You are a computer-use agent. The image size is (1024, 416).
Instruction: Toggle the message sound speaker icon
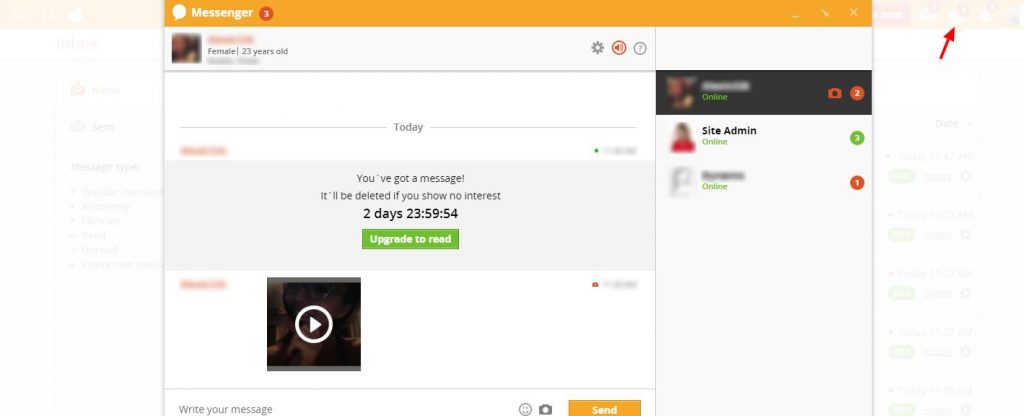point(619,48)
